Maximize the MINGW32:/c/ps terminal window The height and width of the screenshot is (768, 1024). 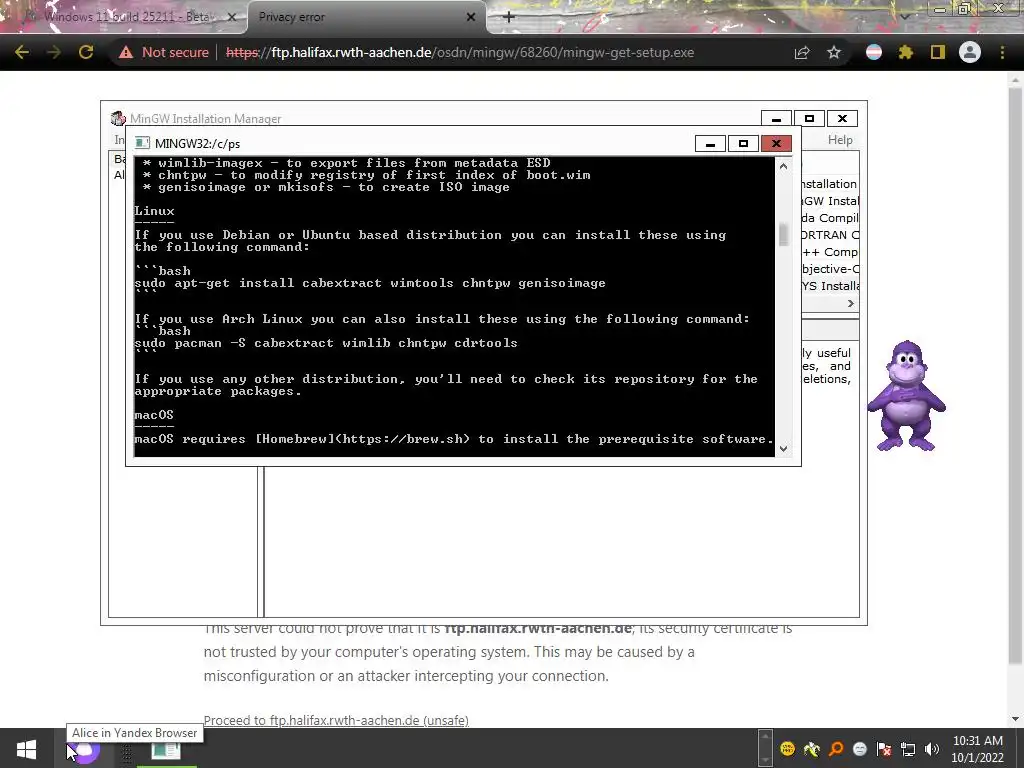click(743, 143)
